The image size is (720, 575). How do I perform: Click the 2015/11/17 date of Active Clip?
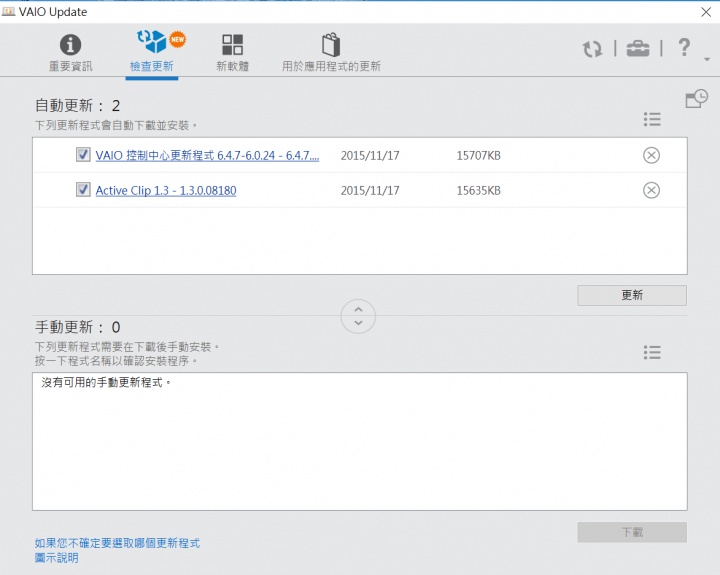(x=370, y=191)
